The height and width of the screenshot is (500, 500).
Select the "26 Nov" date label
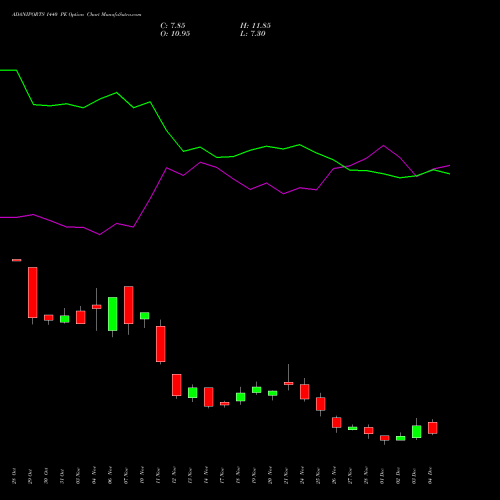point(334,475)
